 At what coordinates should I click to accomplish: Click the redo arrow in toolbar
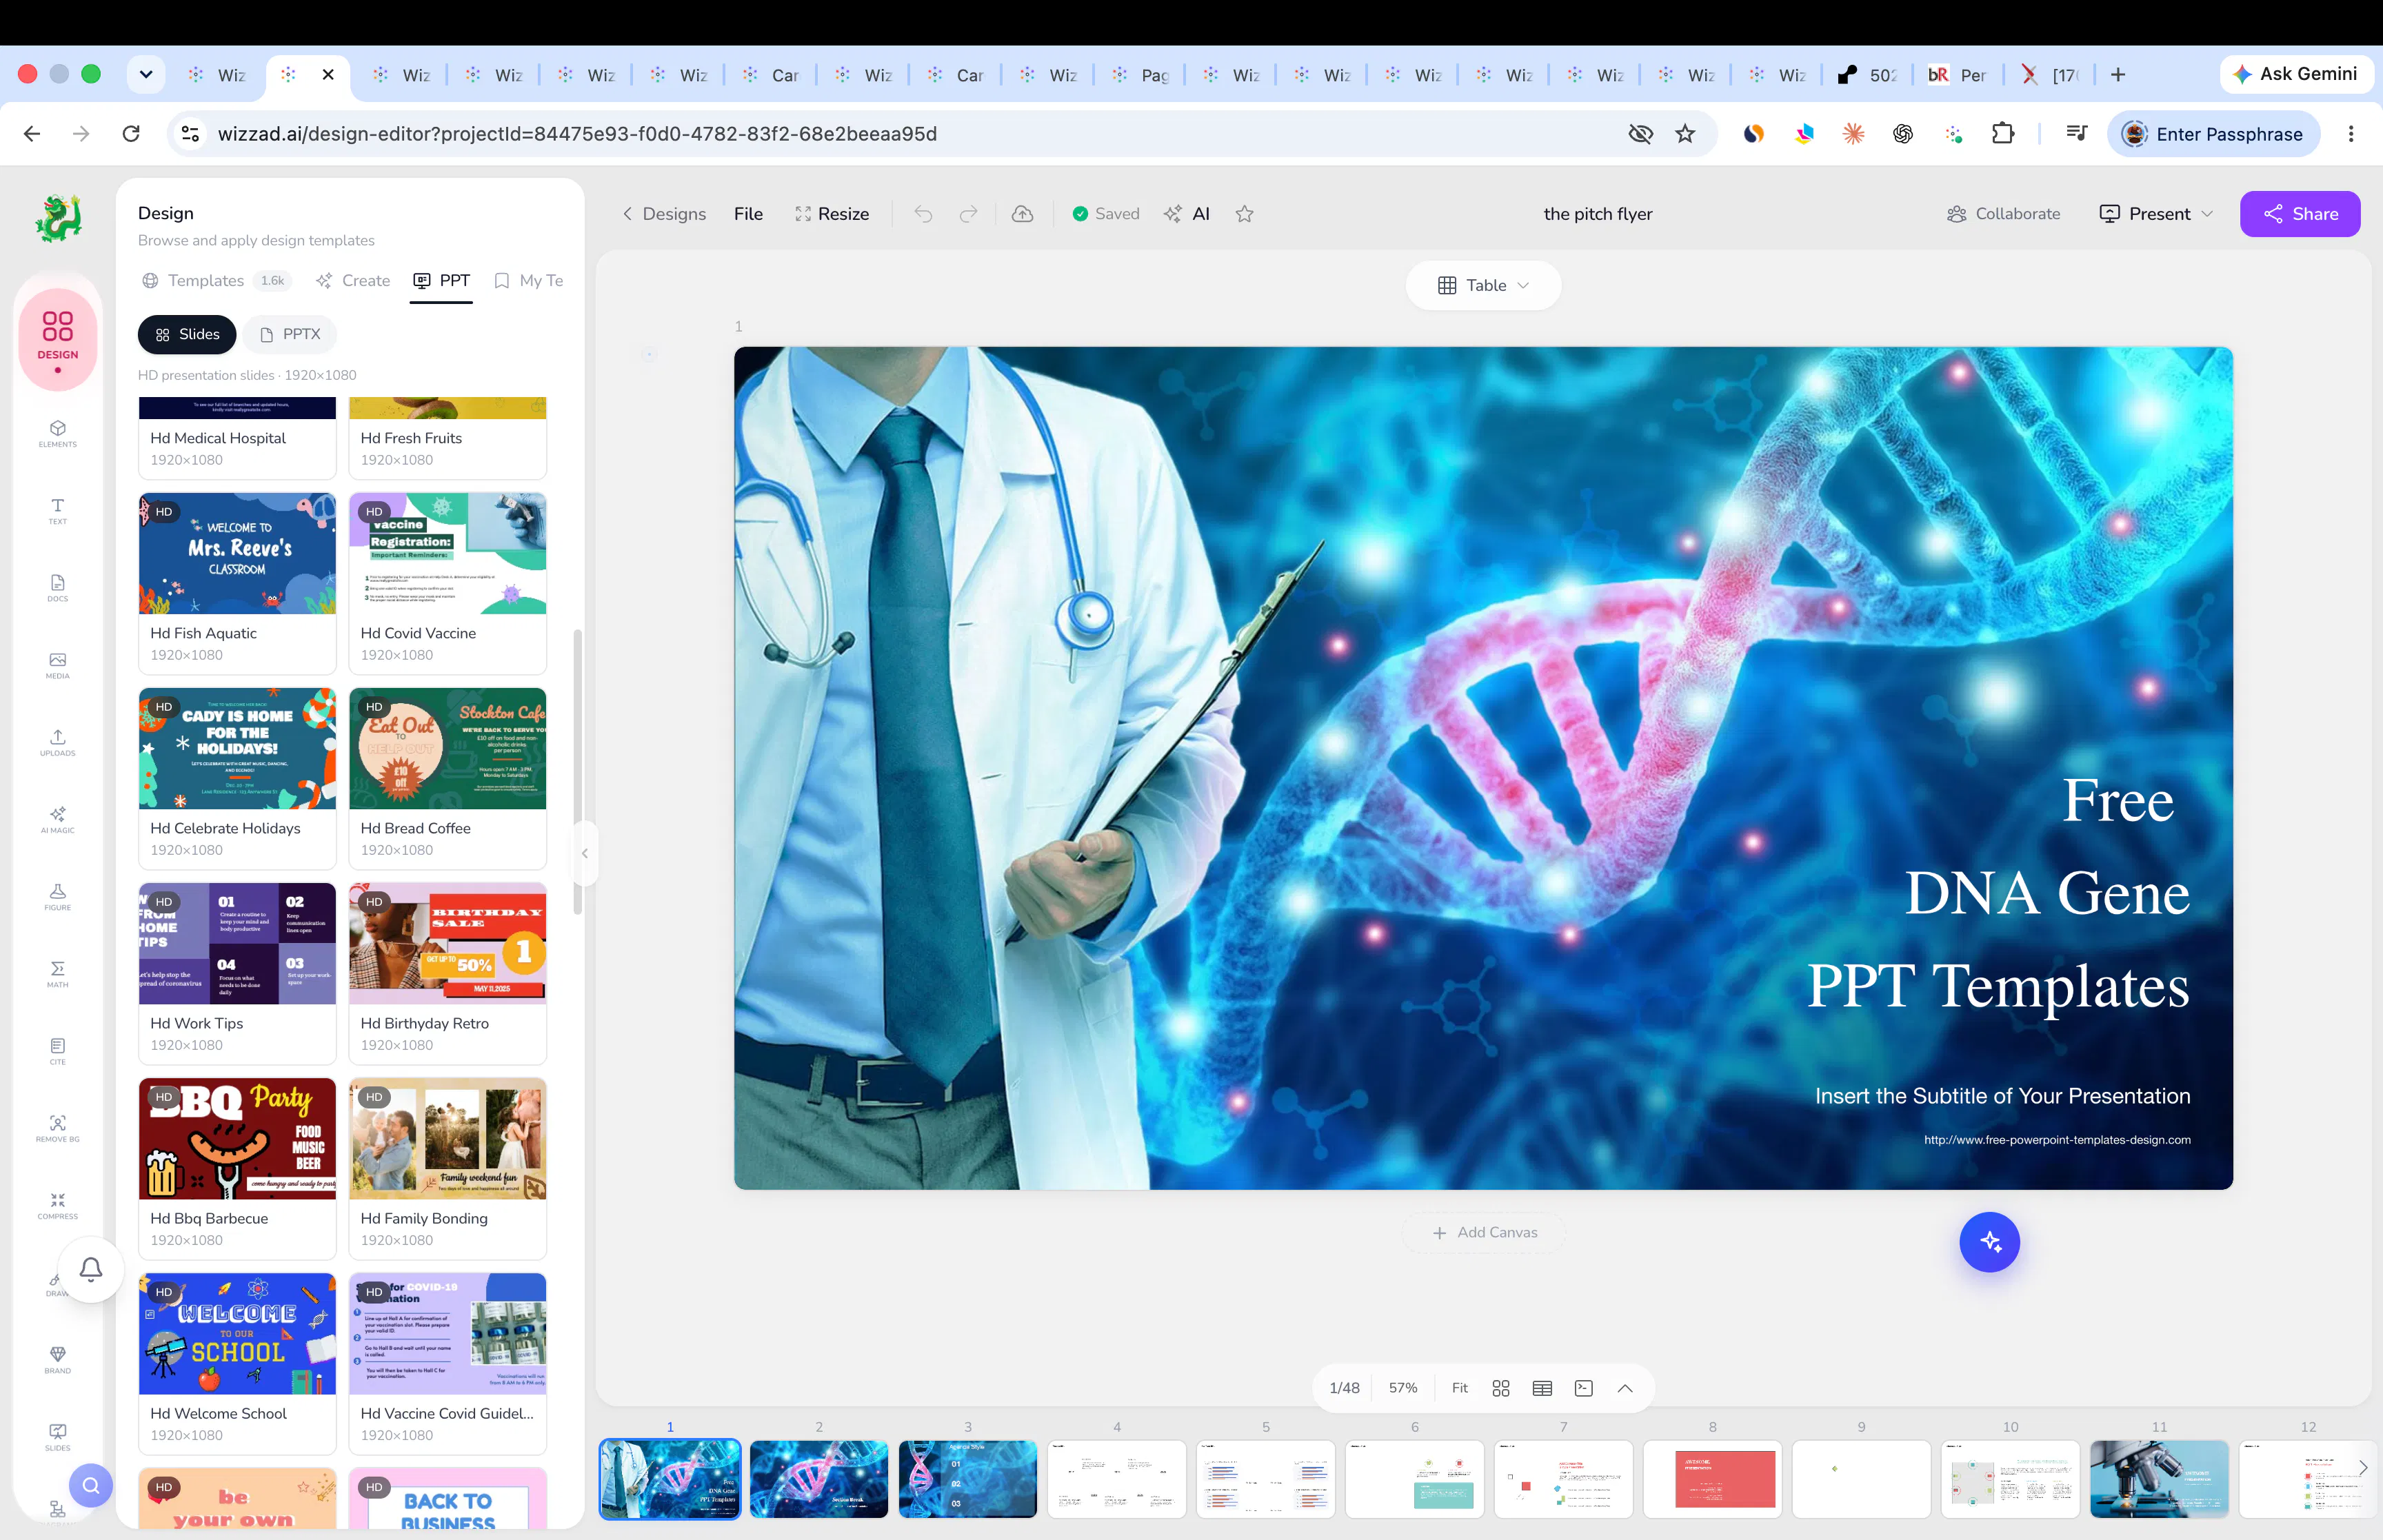point(968,214)
